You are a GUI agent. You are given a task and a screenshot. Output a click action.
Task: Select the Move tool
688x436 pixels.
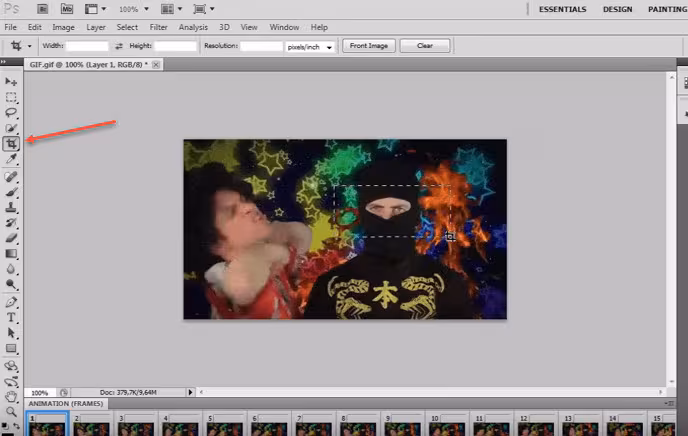click(11, 82)
